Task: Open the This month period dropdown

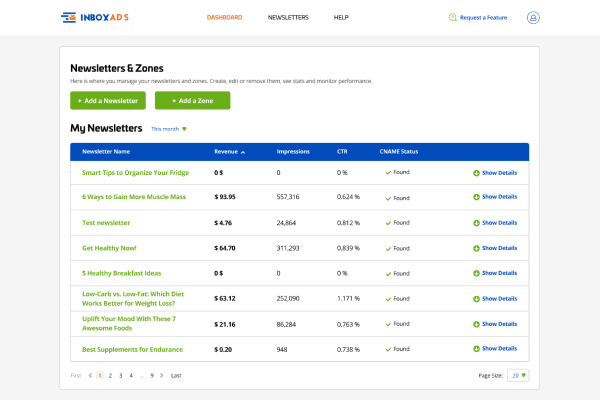Action: click(x=169, y=129)
